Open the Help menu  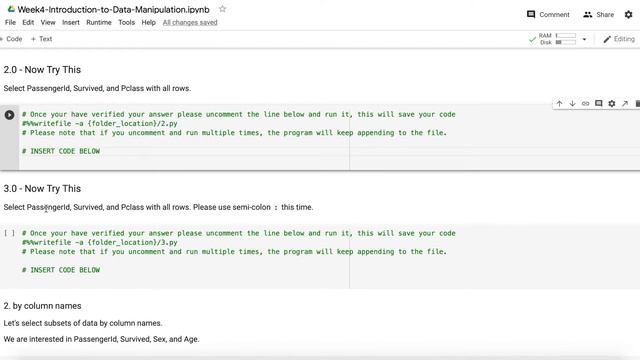[149, 22]
